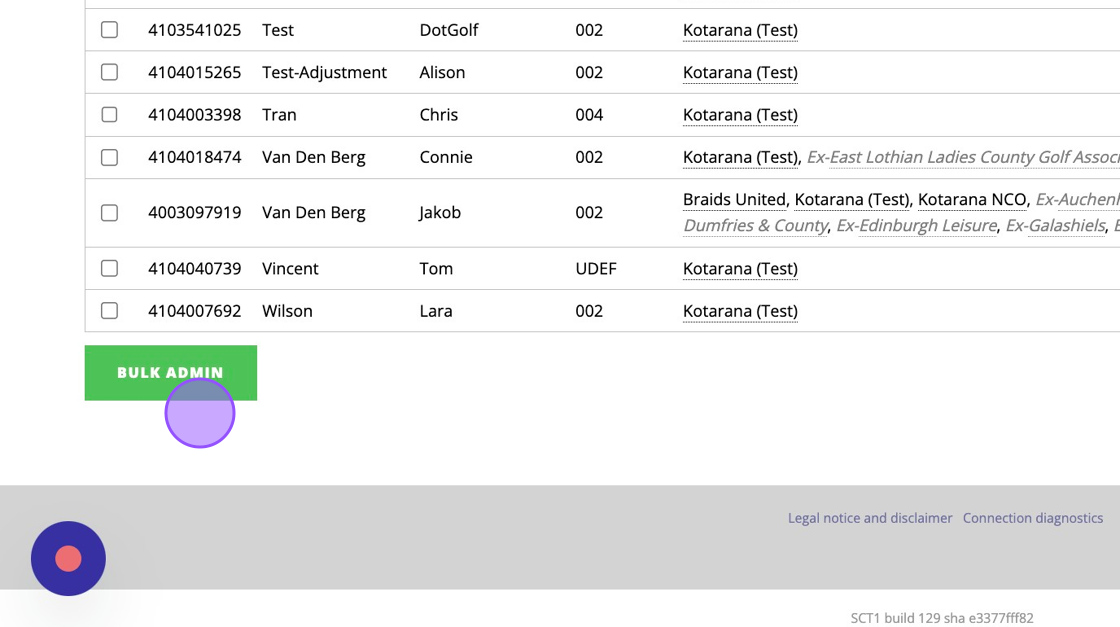Click Ex-East Lothian Ladies County Golf link

tap(963, 157)
